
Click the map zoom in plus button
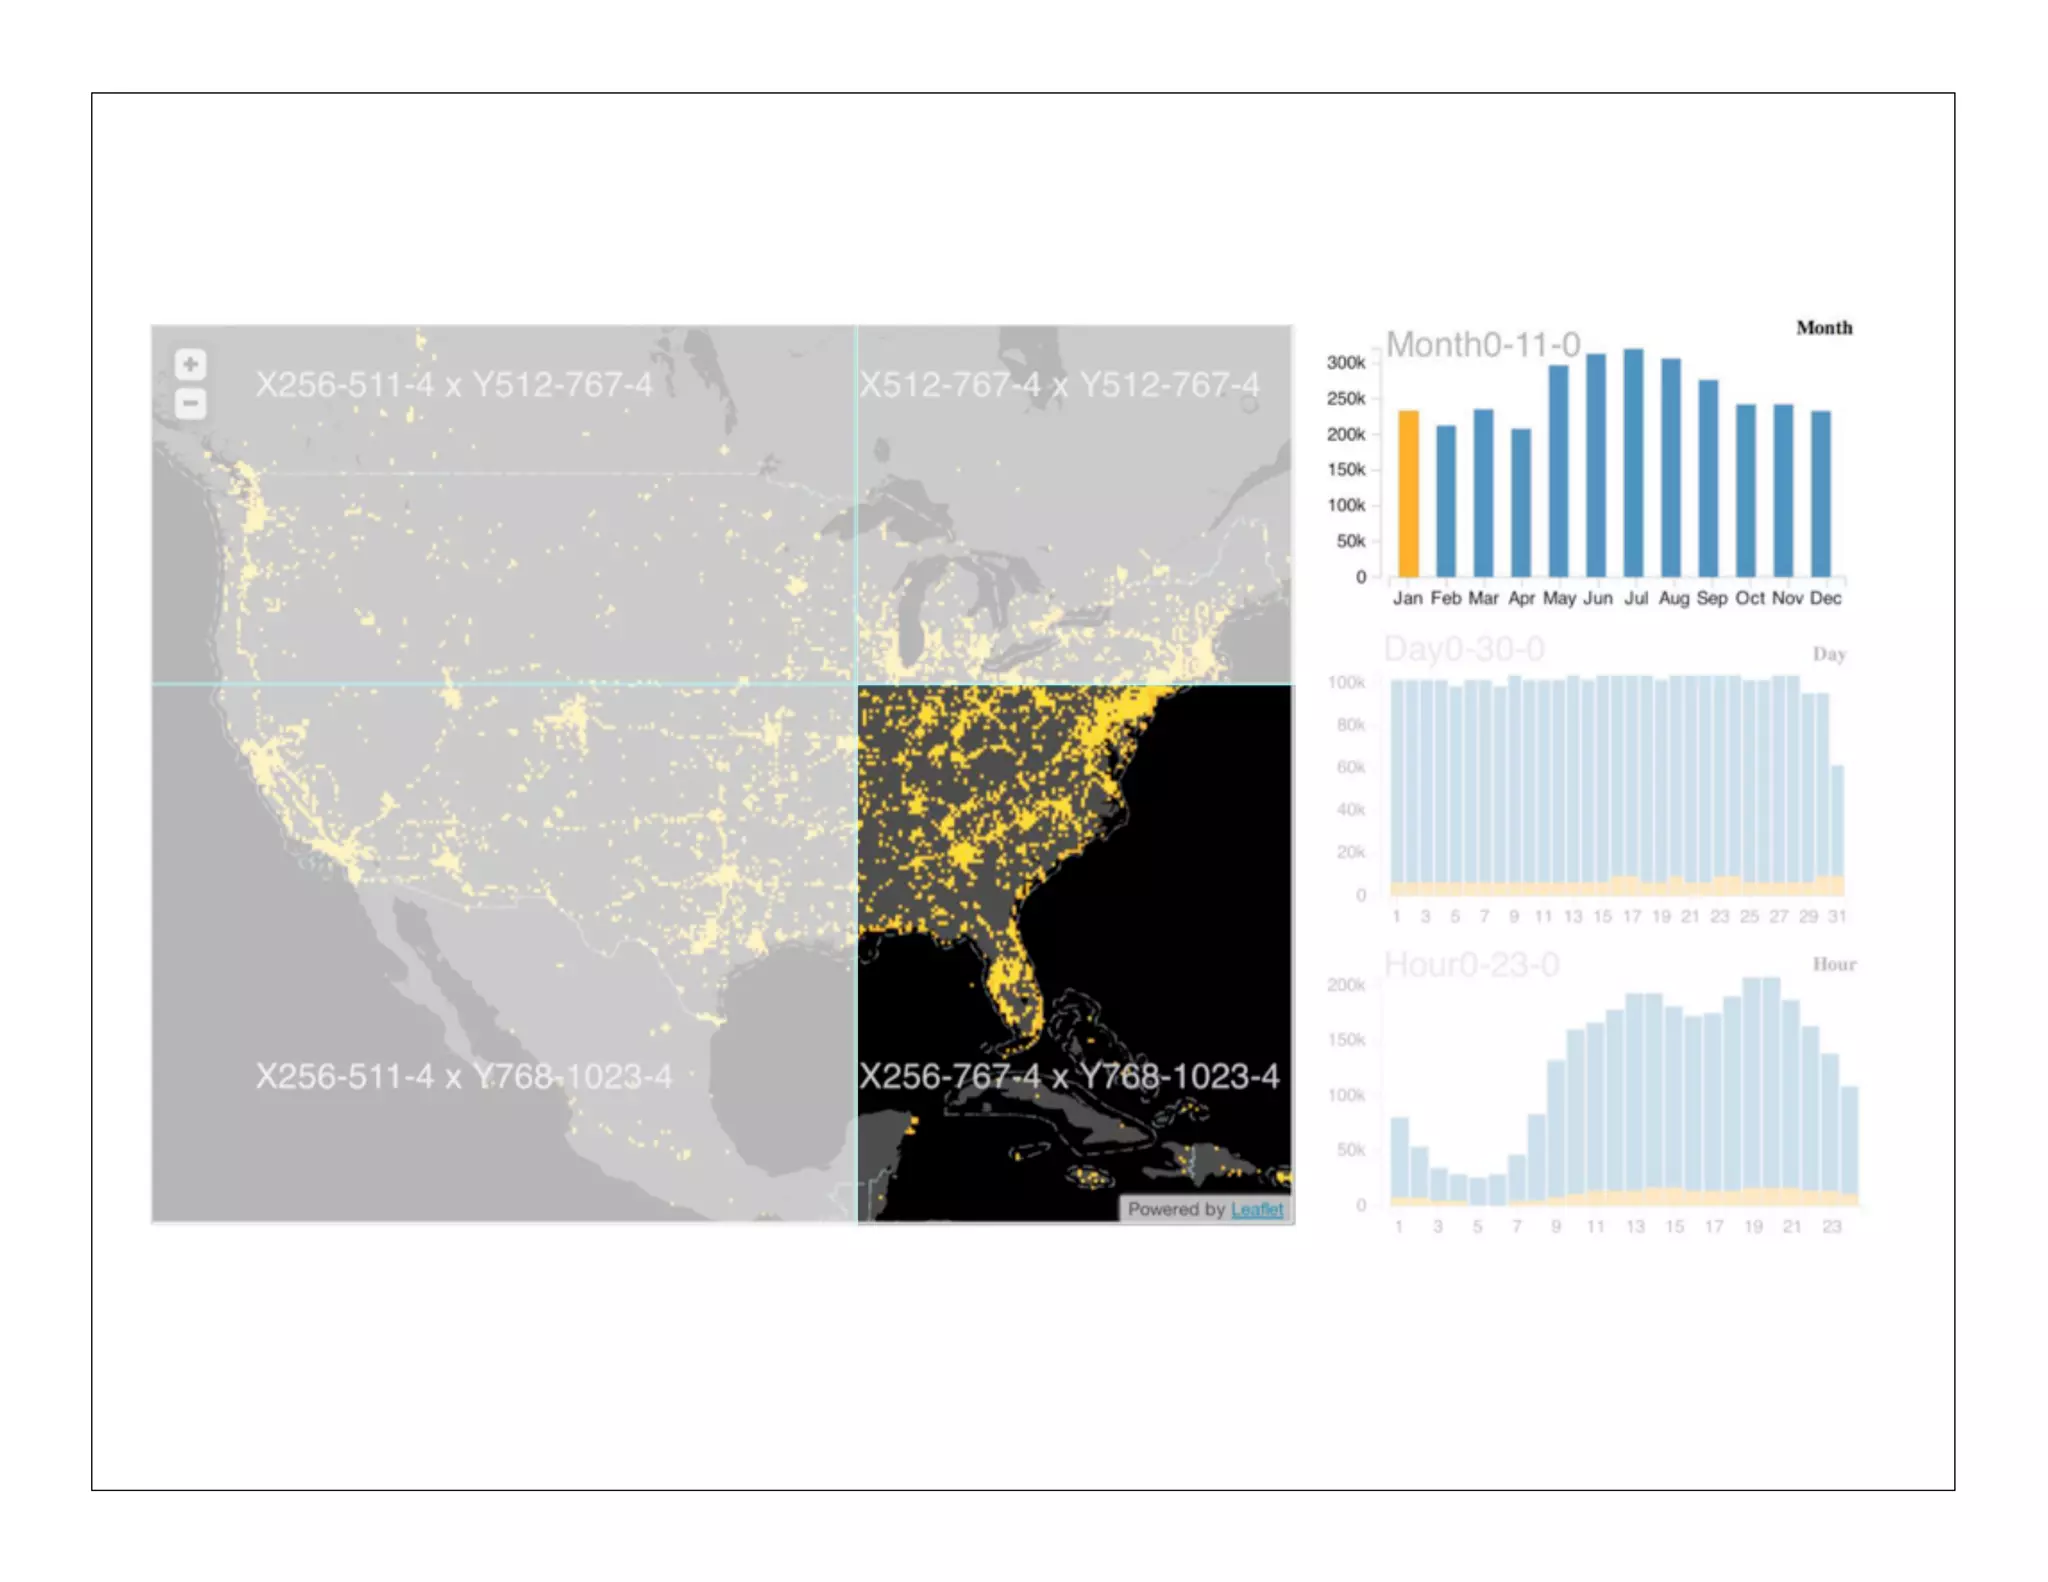pos(190,364)
